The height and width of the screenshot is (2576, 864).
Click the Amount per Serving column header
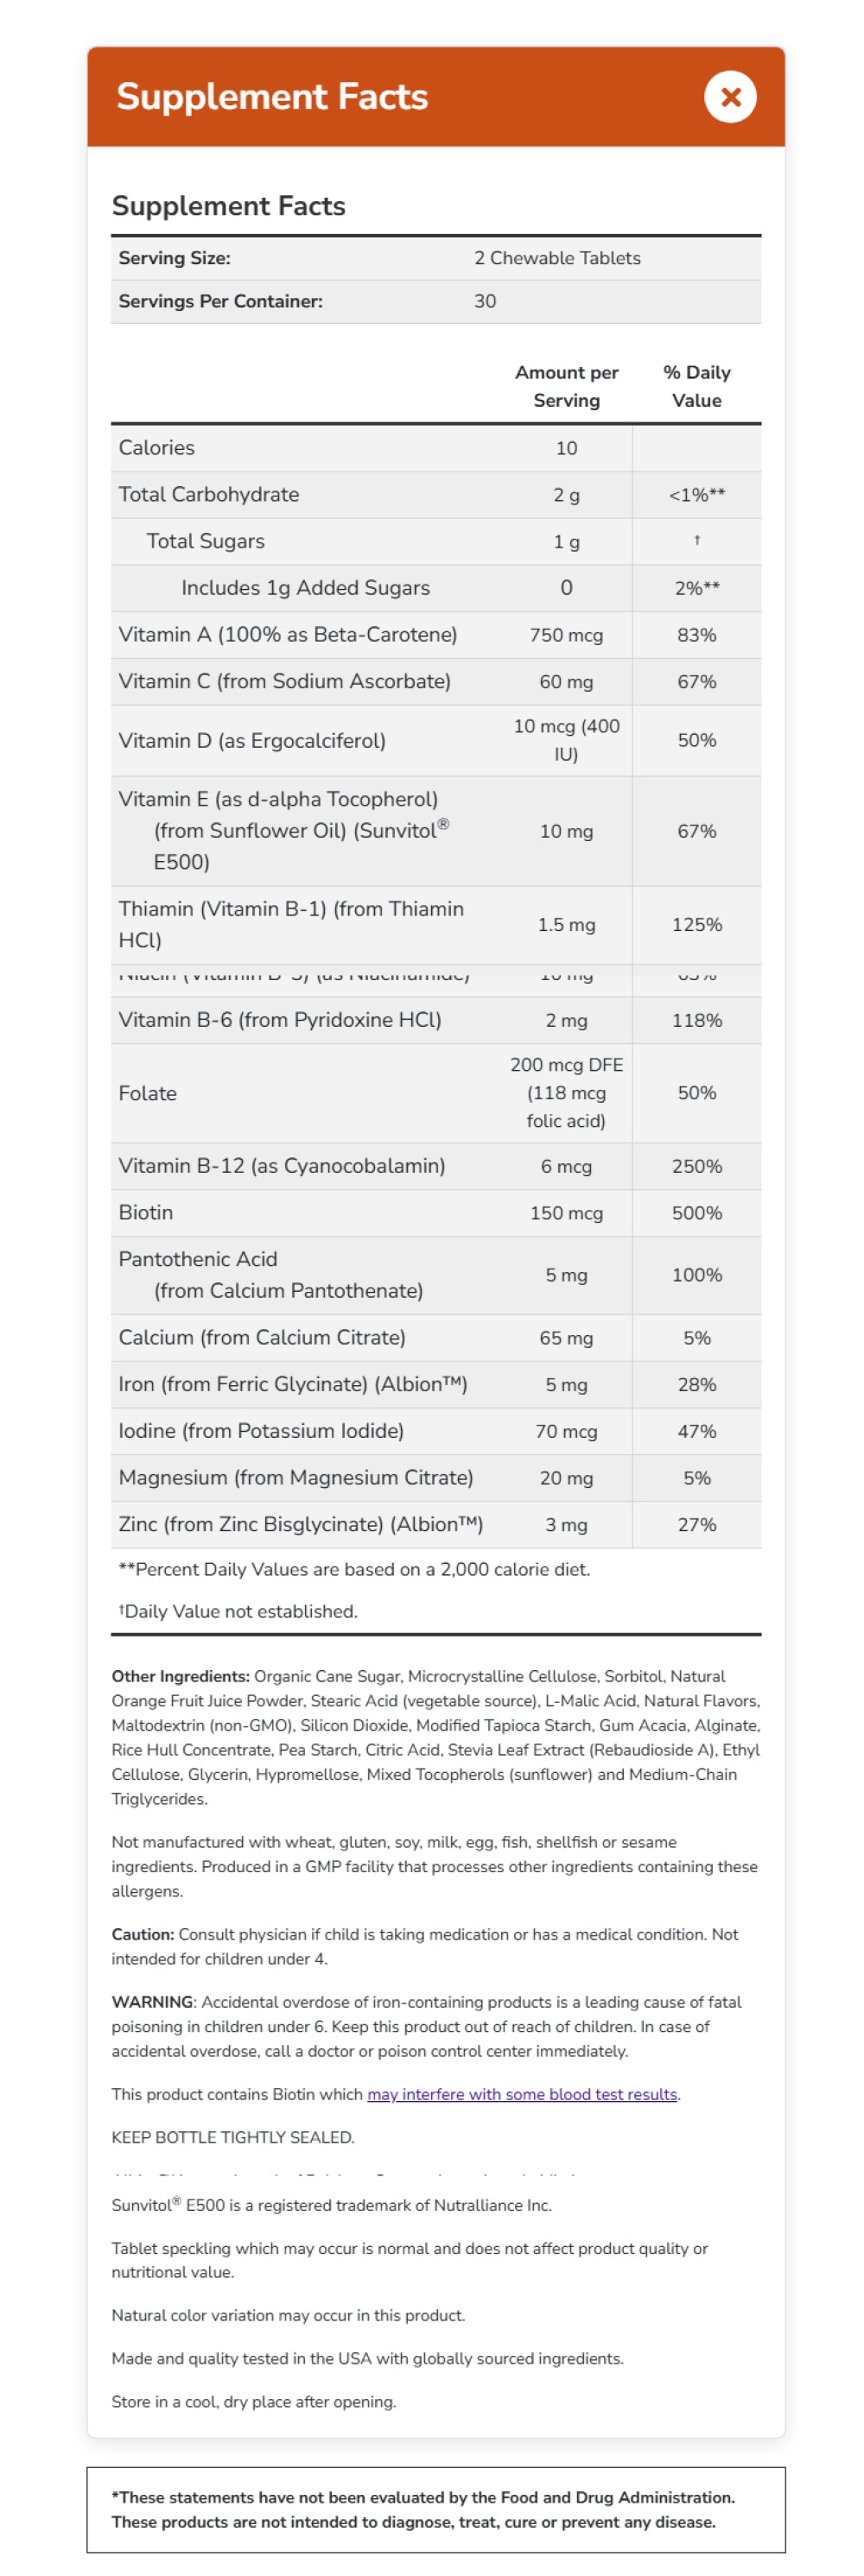click(566, 386)
